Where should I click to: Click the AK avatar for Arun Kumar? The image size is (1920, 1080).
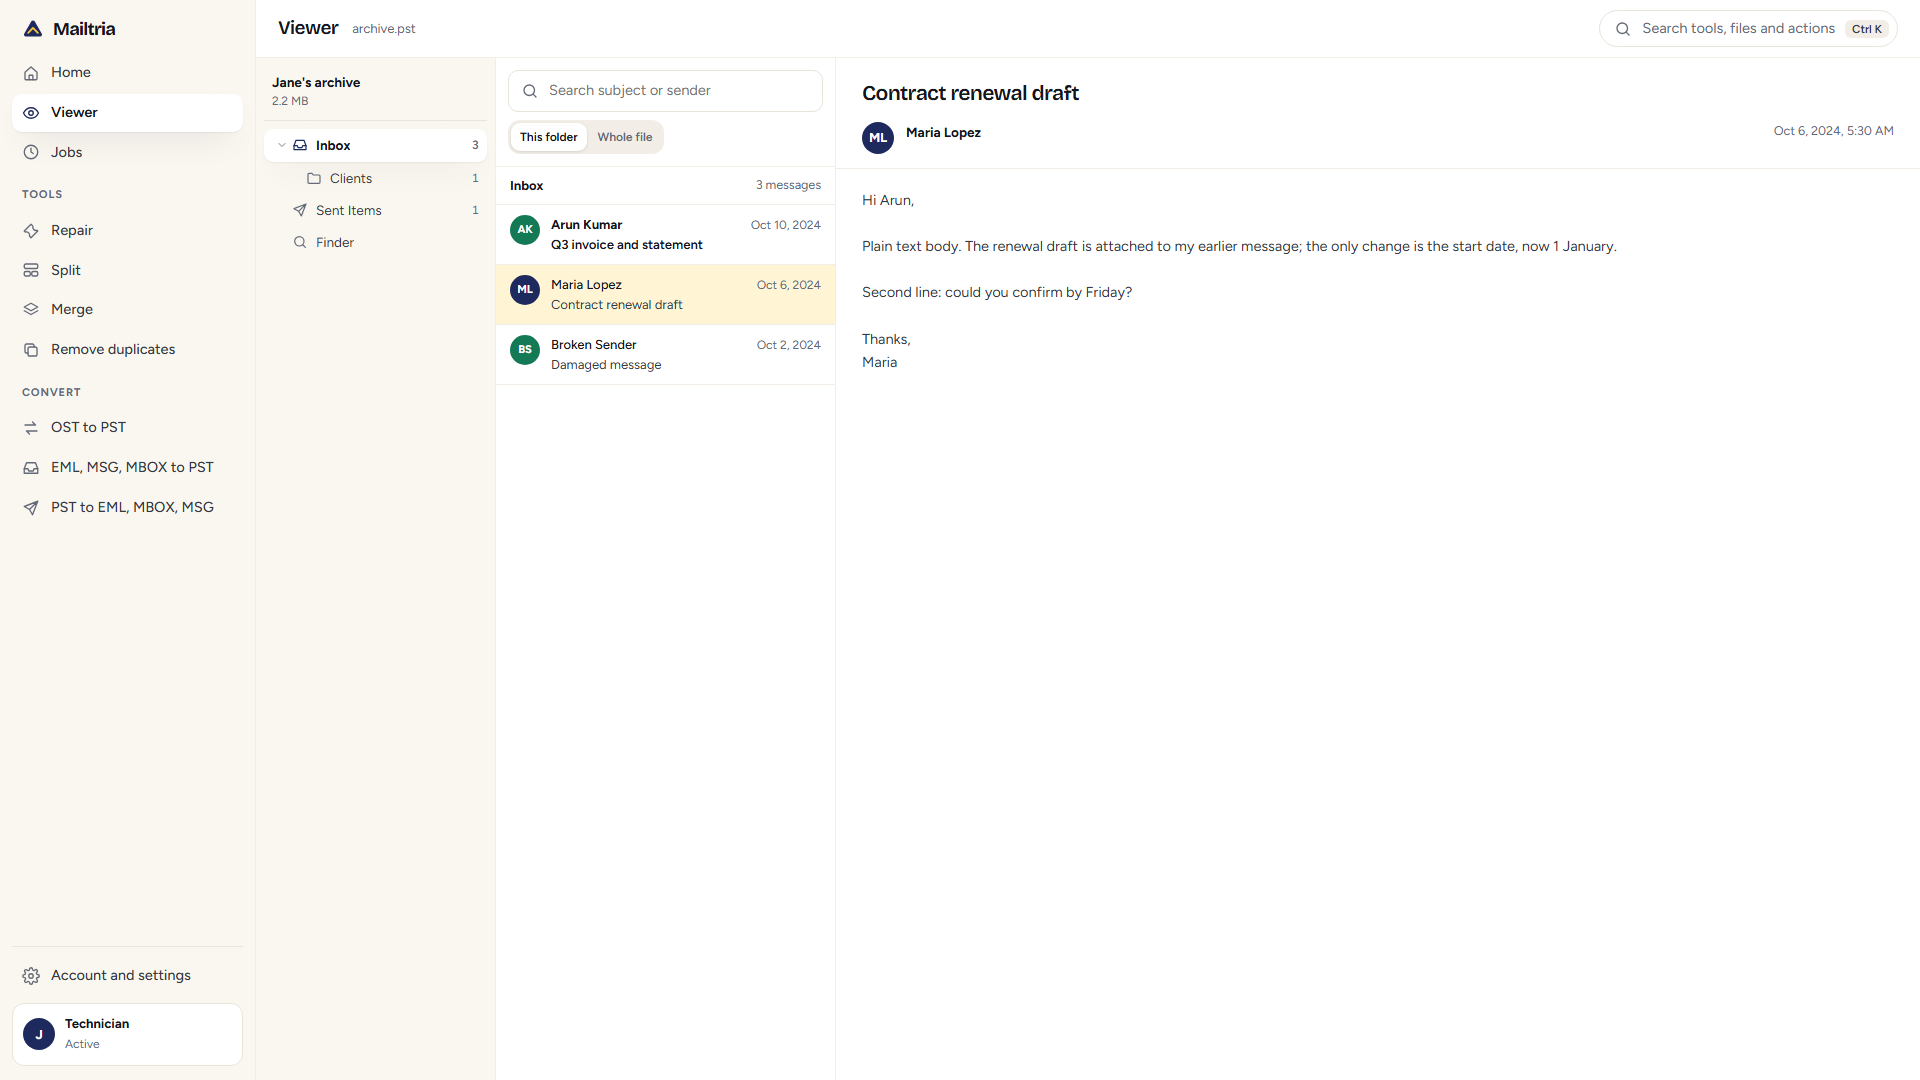[x=525, y=230]
